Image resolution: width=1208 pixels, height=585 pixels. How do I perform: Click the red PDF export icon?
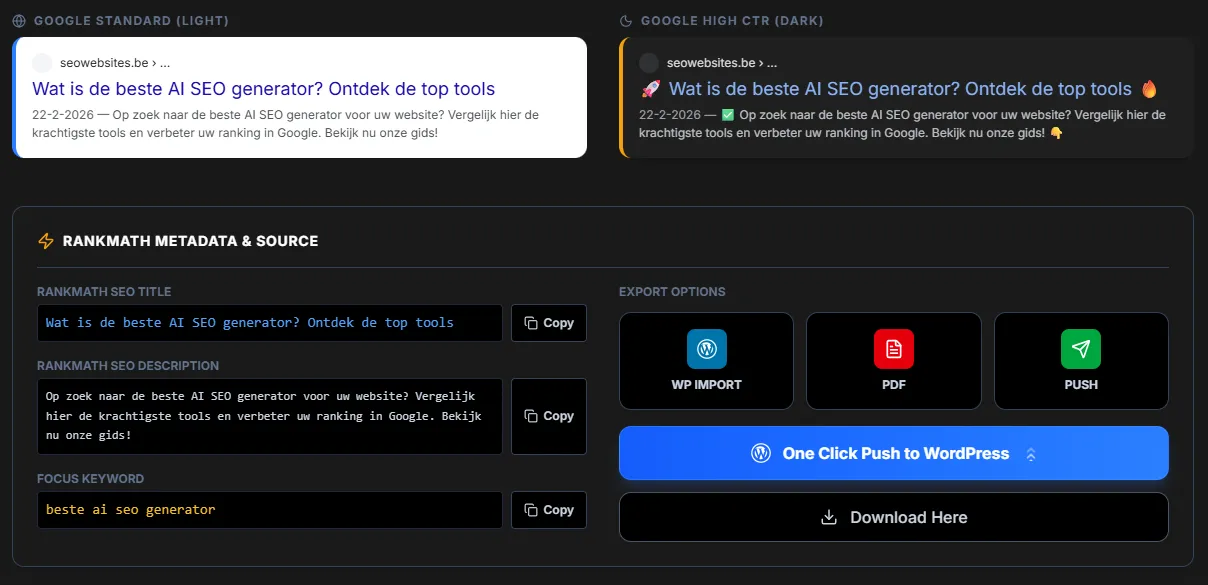click(893, 349)
